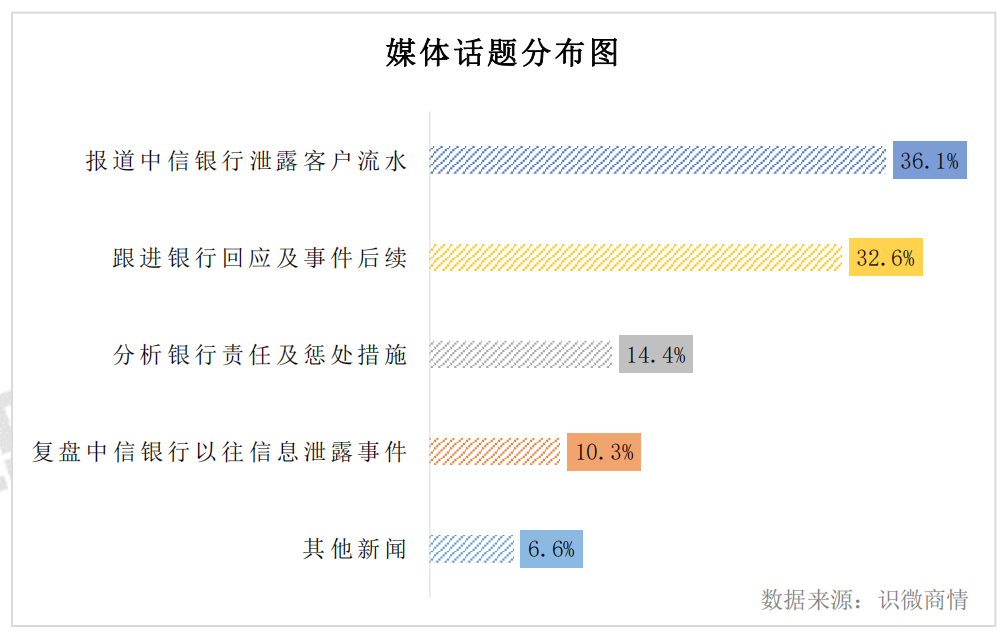Click the orange hatched bar for 复盘中信银行以往信息泄露事件
Screen dimensions: 1007x638
495,452
